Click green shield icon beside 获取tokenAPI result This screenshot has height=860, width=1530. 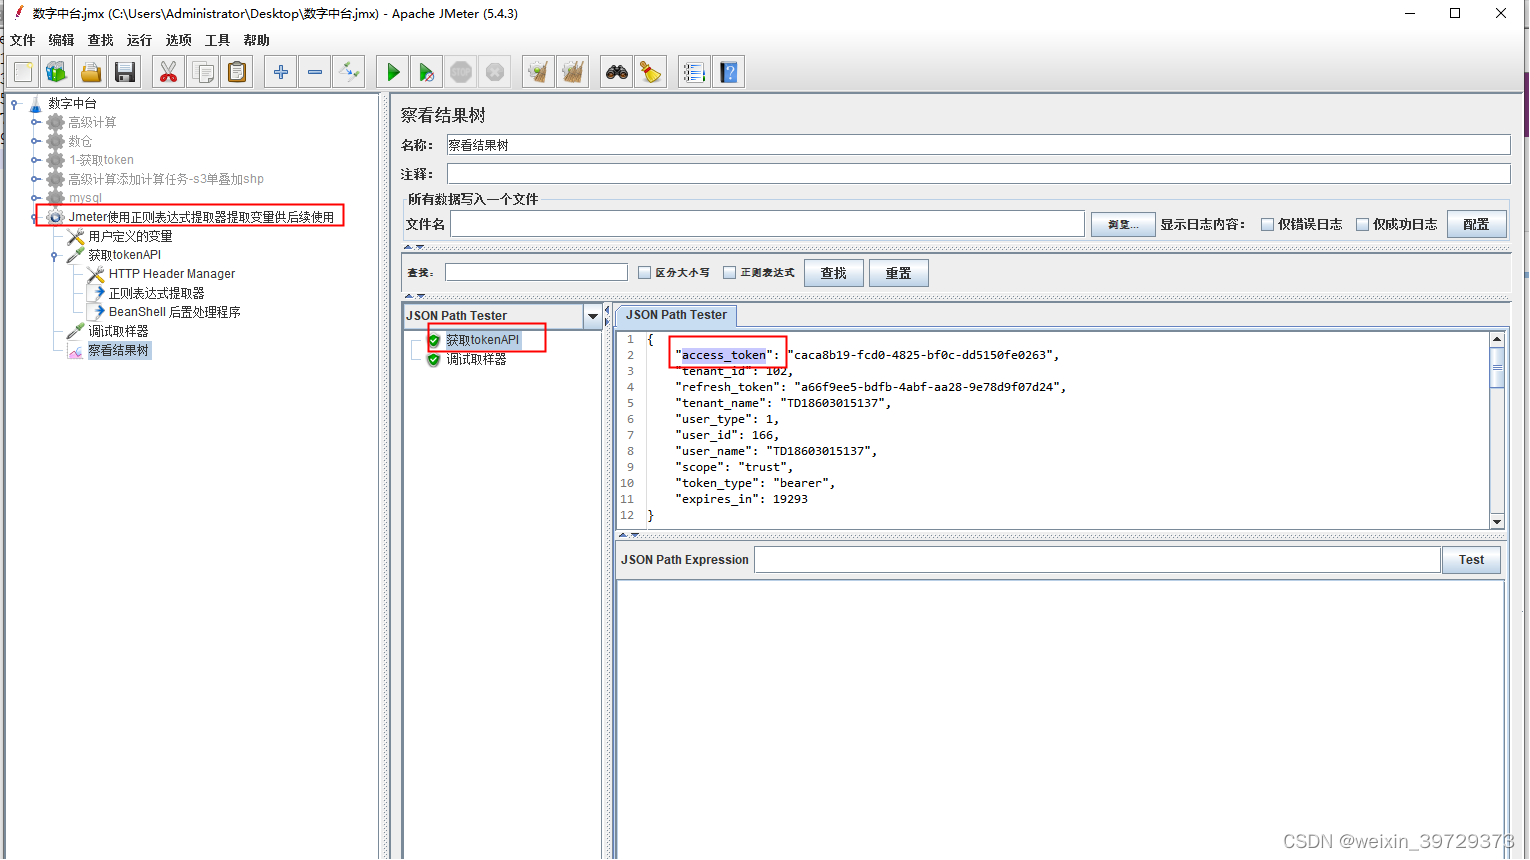[x=434, y=340]
